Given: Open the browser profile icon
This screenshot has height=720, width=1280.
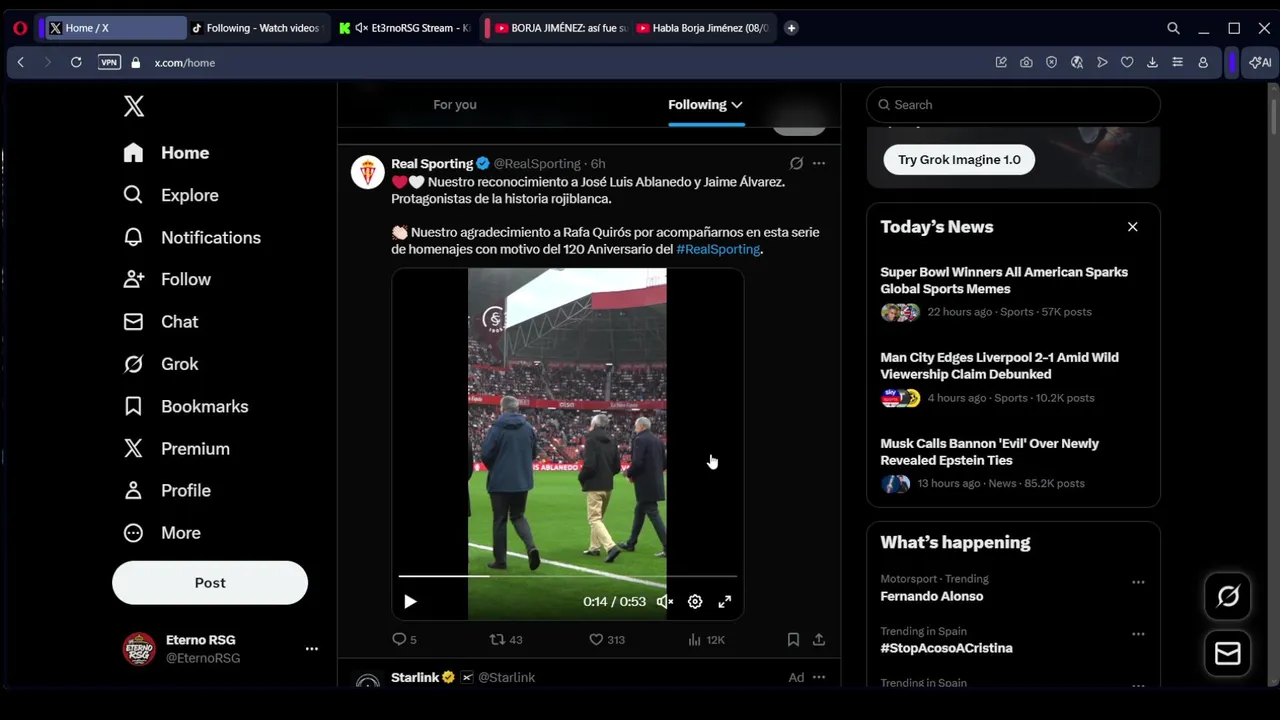Looking at the screenshot, I should click(x=1203, y=62).
